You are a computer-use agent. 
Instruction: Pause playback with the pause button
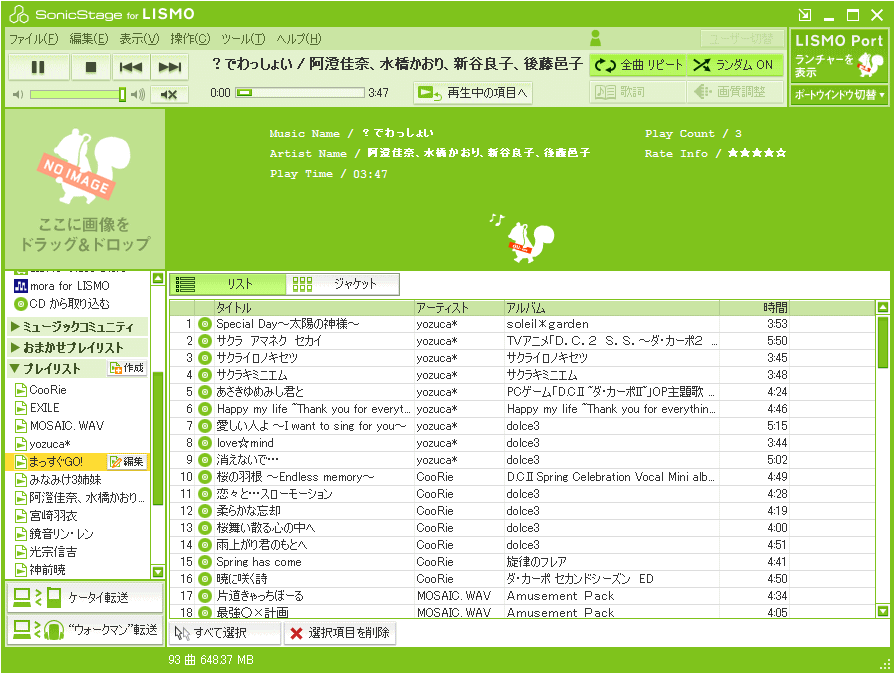click(x=38, y=67)
